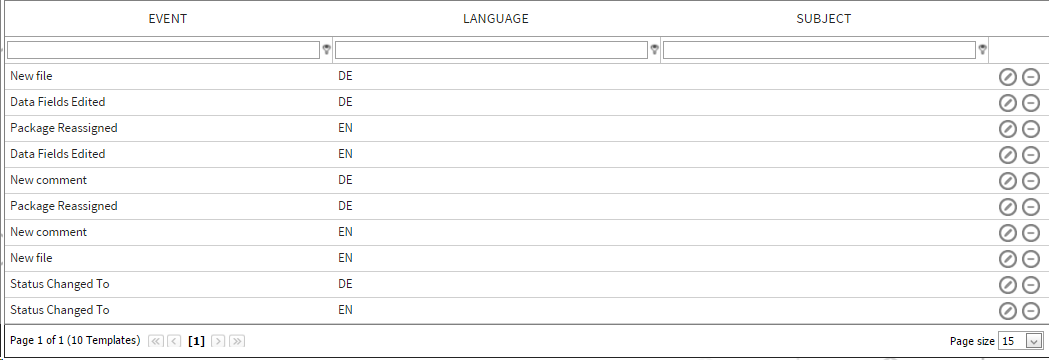Select the 'New file' event in EN row
This screenshot has height=360, width=1049.
[31, 258]
